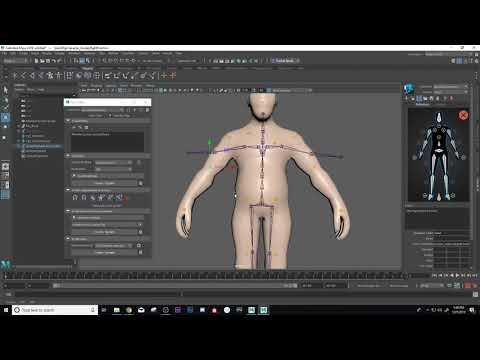Select the head effector on the HumanIK figure

[x=439, y=117]
